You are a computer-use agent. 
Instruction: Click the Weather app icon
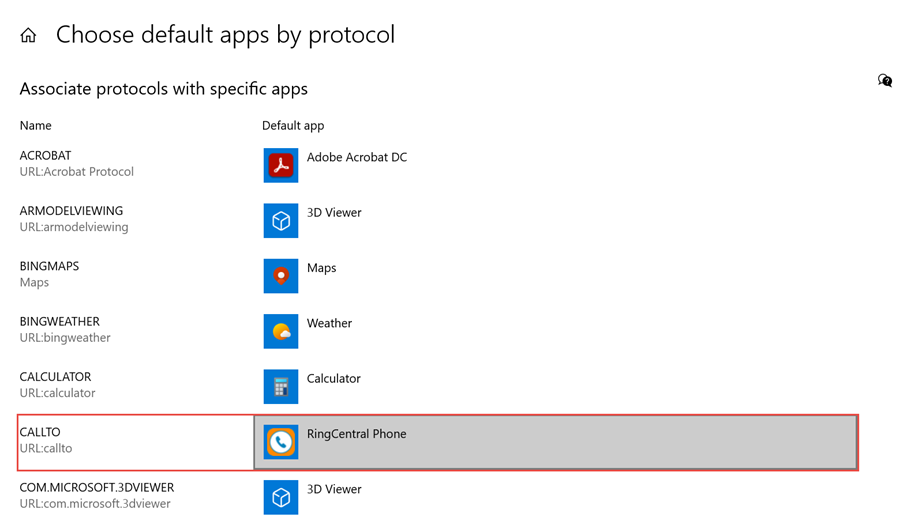[x=281, y=331]
